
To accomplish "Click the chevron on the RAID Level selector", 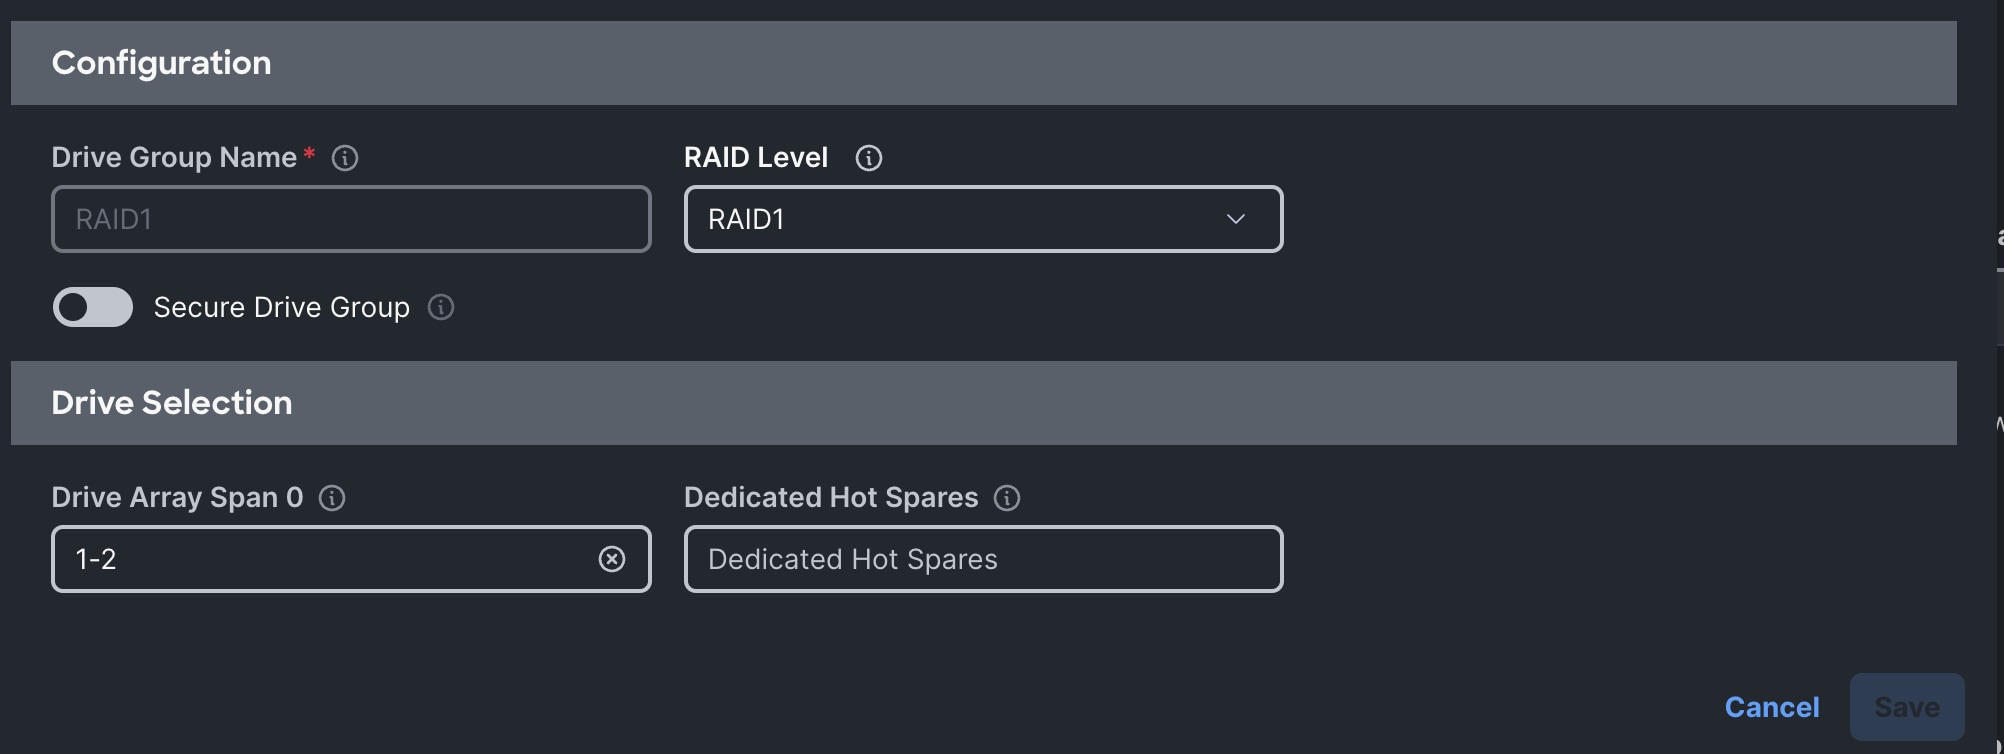I will (1234, 219).
